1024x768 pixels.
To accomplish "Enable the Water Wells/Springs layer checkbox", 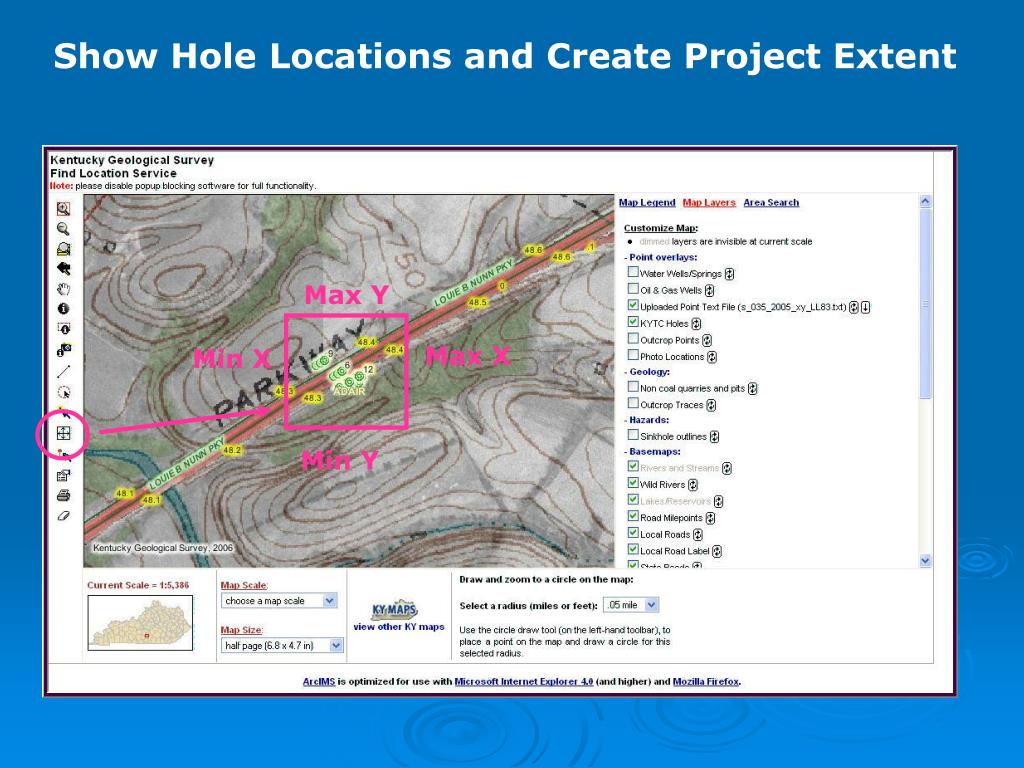I will click(x=633, y=272).
